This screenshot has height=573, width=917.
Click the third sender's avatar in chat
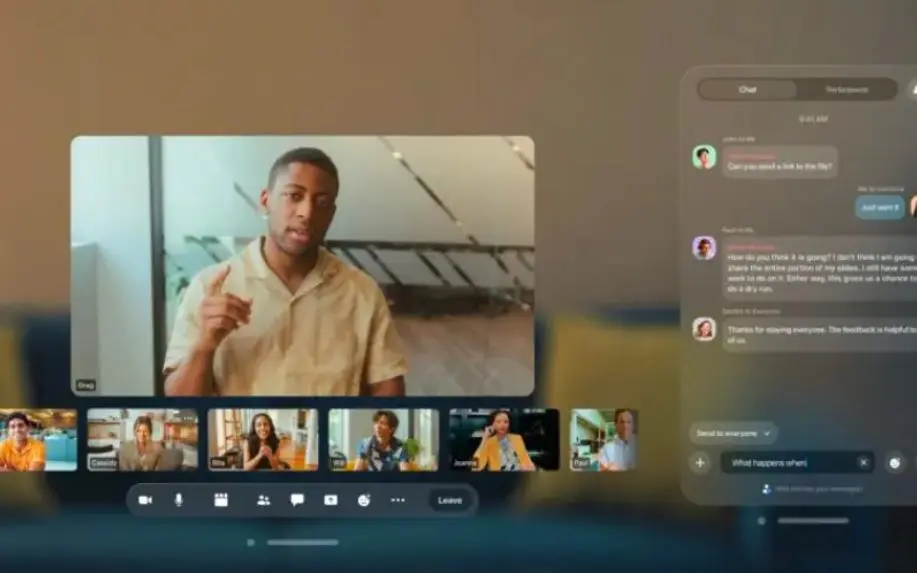click(704, 329)
